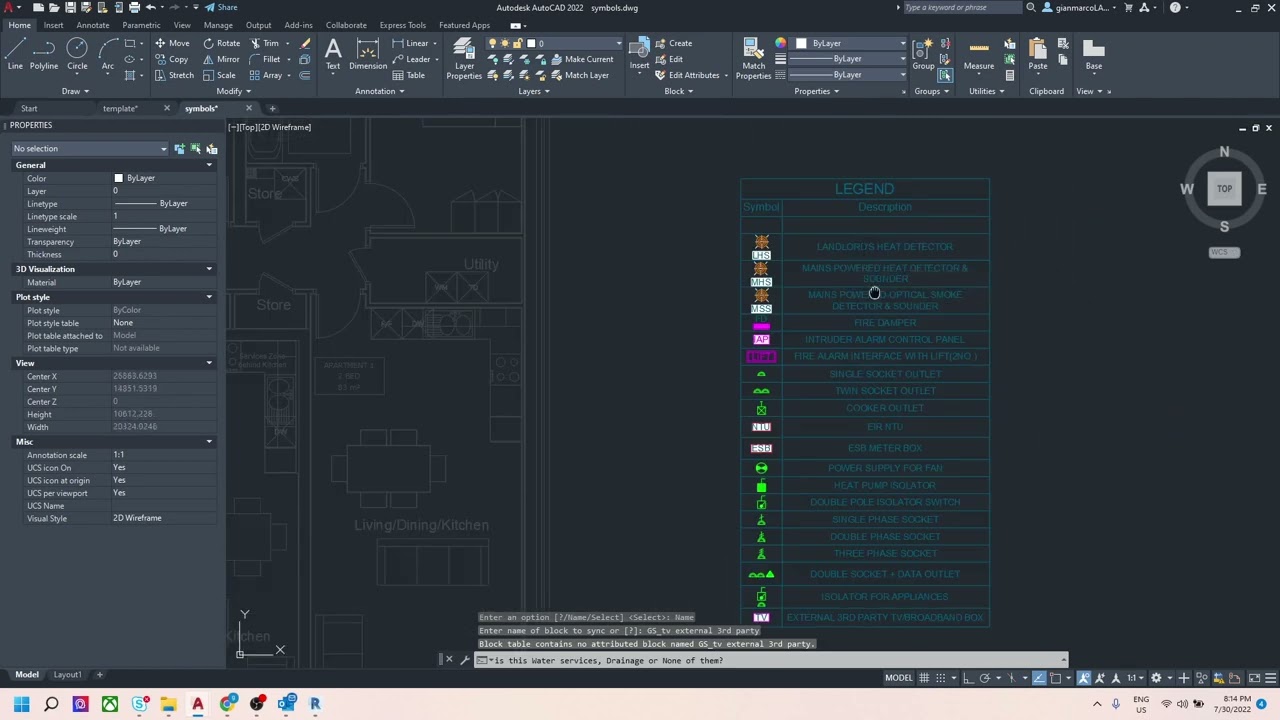Open the Express Tools ribbon tab
Viewport: 1280px width, 720px height.
(x=402, y=25)
